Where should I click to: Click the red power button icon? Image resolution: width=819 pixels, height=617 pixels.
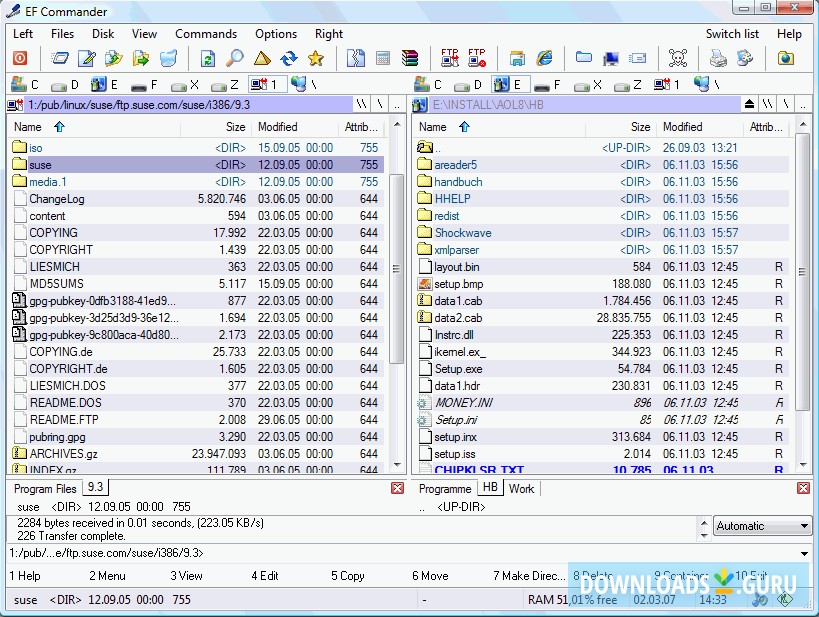pos(20,59)
